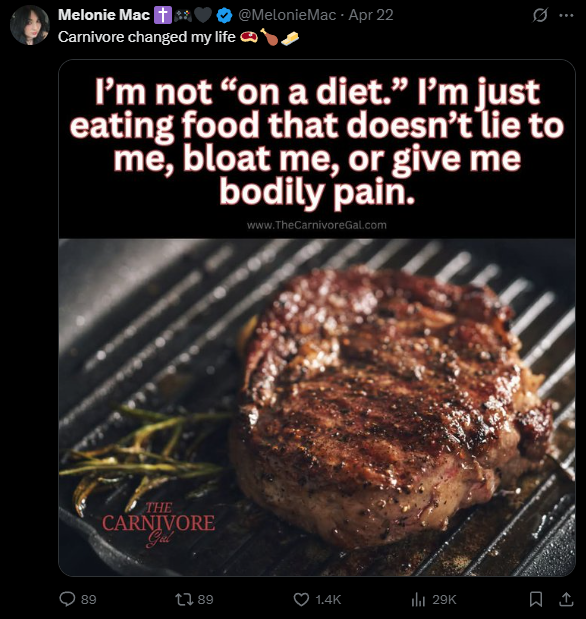
Task: Click the 29K views count
Action: (444, 599)
